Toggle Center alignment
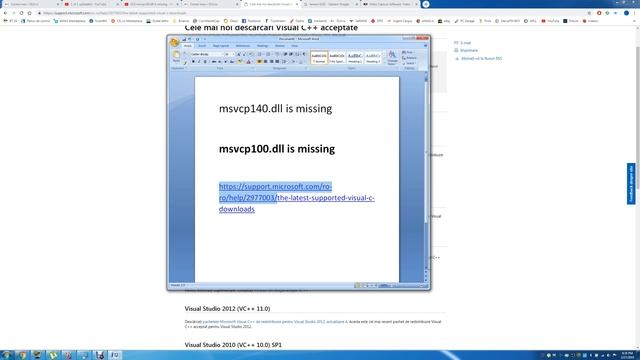This screenshot has height=360, width=640. click(x=265, y=62)
